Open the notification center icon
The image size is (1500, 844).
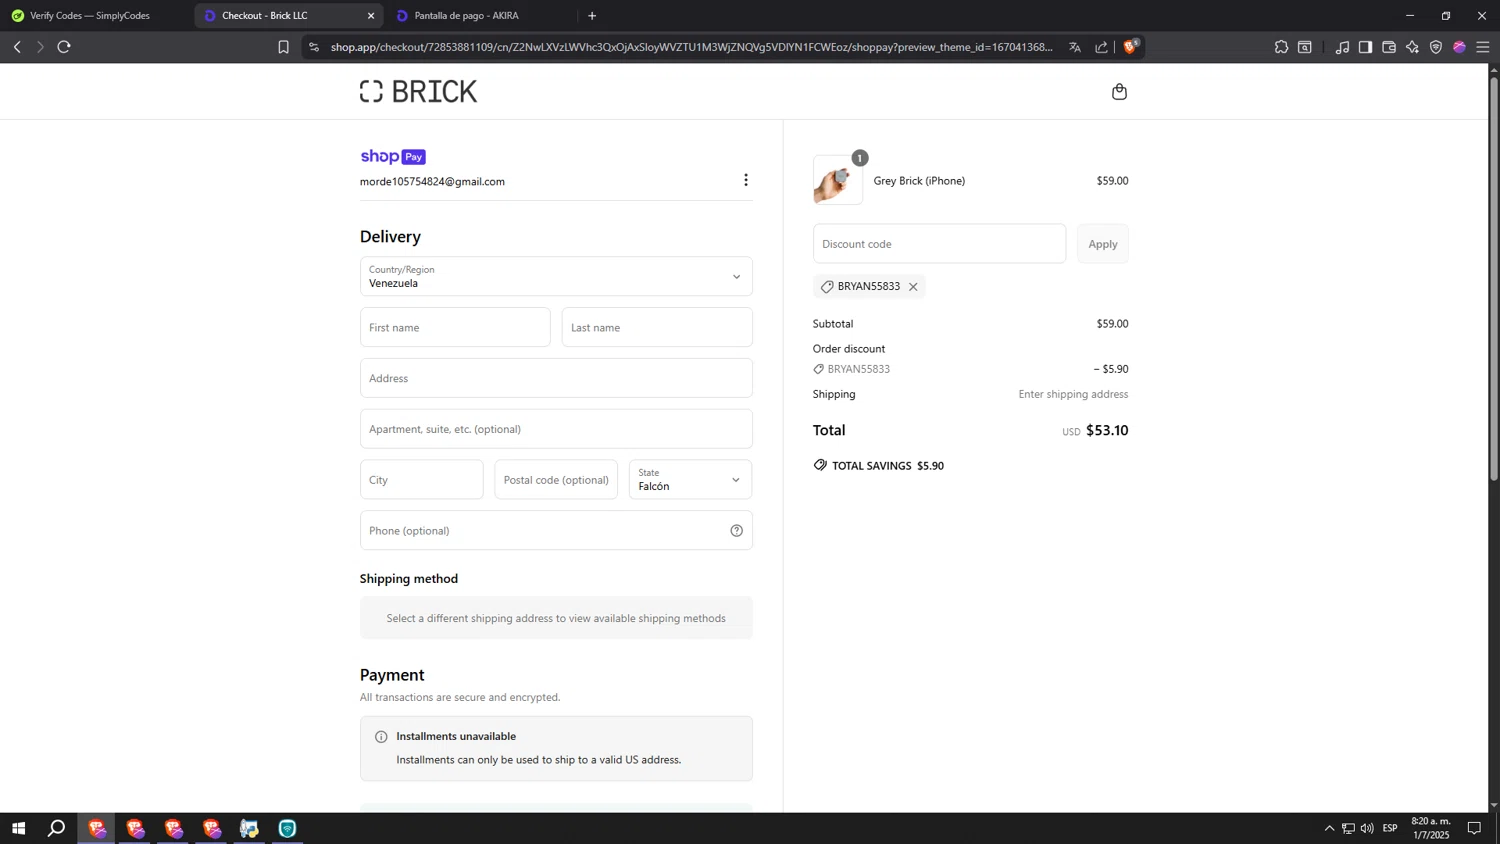[1474, 828]
